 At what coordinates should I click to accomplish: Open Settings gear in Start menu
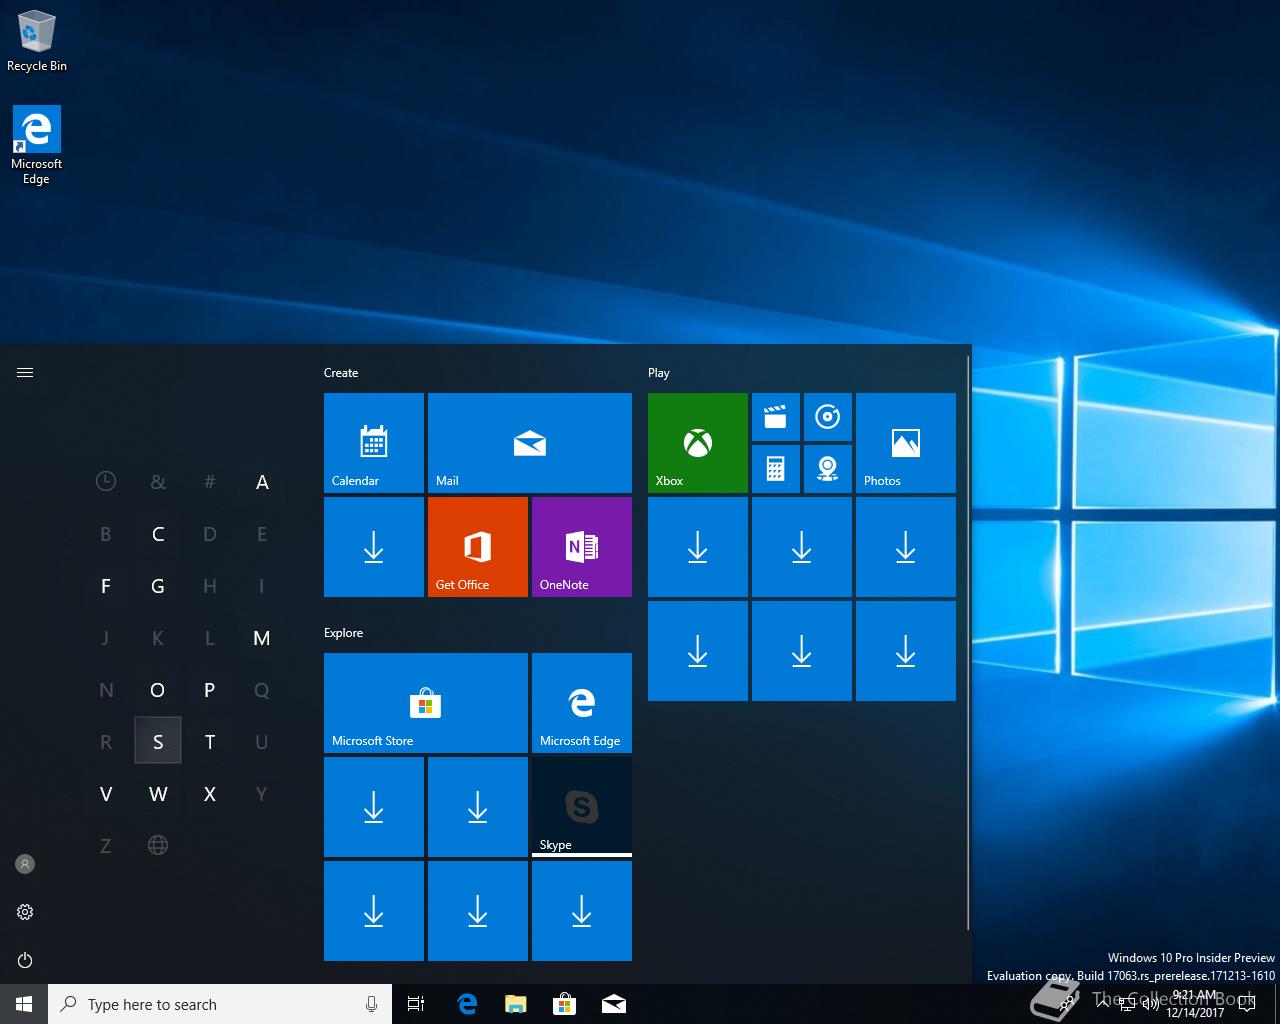pos(25,912)
